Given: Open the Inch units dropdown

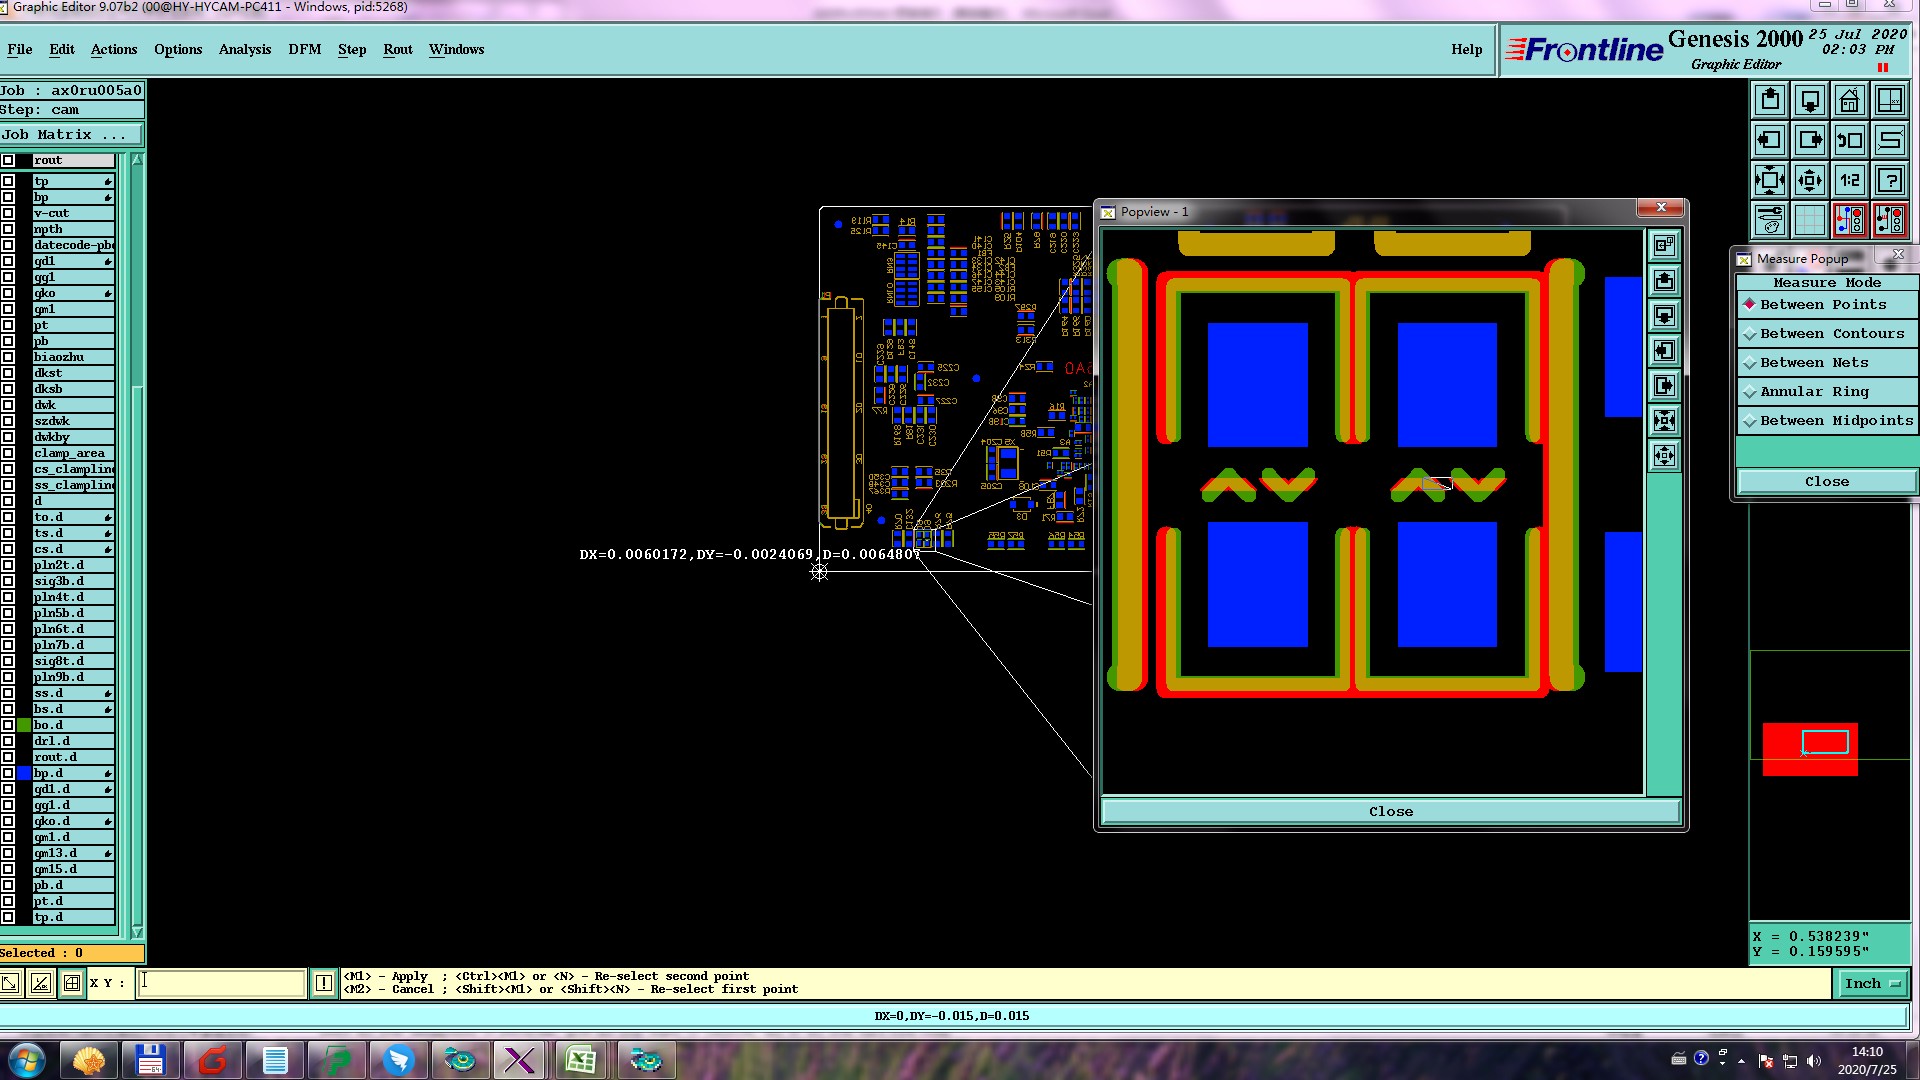Looking at the screenshot, I should [1871, 984].
